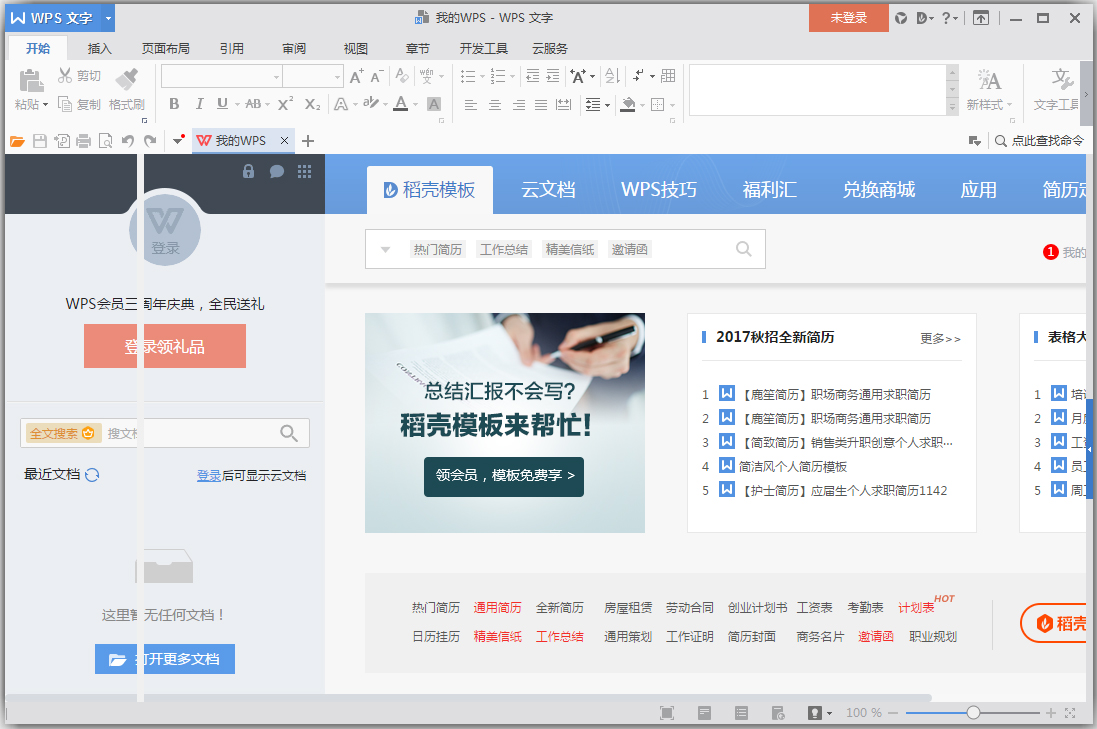Click the undo arrow icon
This screenshot has width=1097, height=729.
[128, 141]
